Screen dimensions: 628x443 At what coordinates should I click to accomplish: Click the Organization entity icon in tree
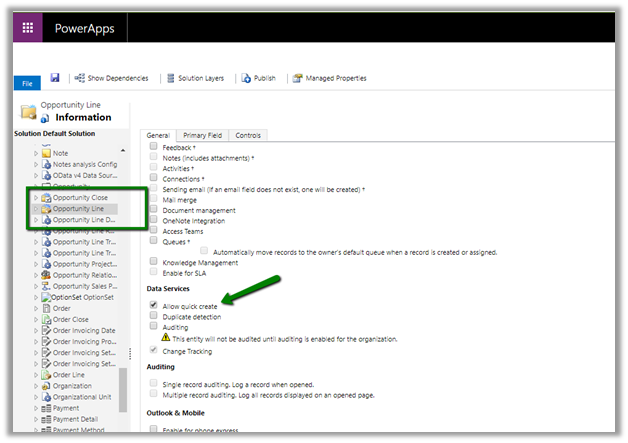click(x=46, y=385)
